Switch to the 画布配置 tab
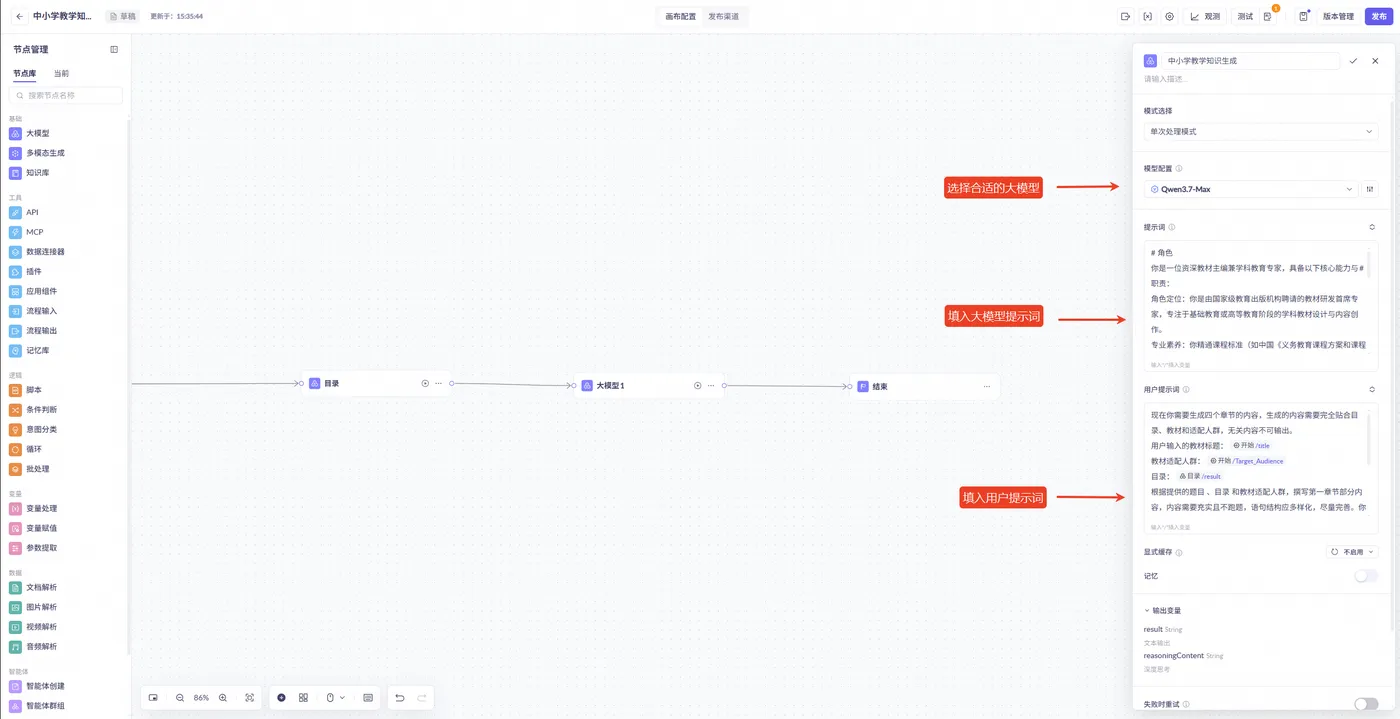1400x719 pixels. pyautogui.click(x=681, y=16)
